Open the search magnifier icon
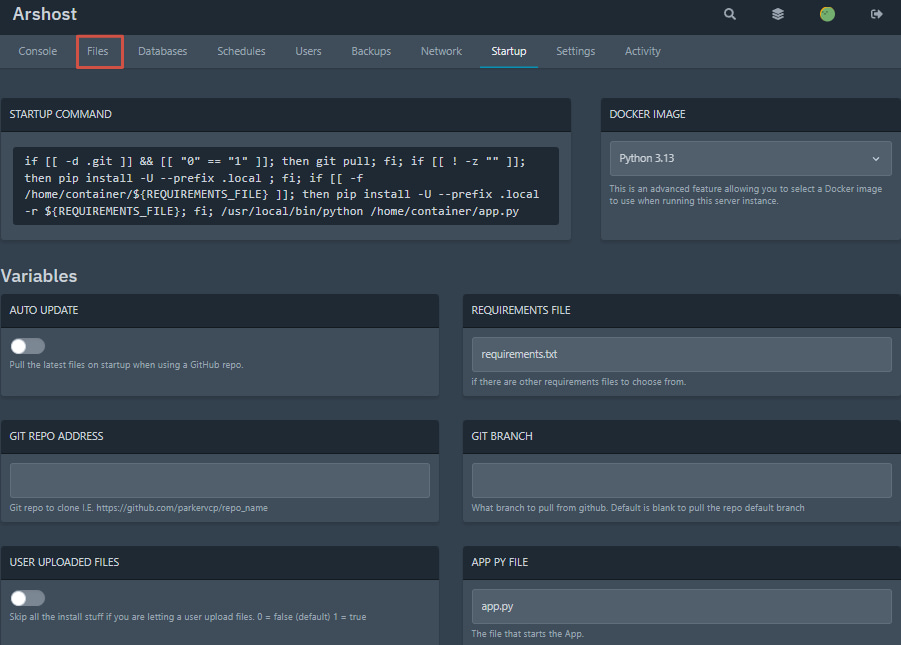901x645 pixels. 729,14
